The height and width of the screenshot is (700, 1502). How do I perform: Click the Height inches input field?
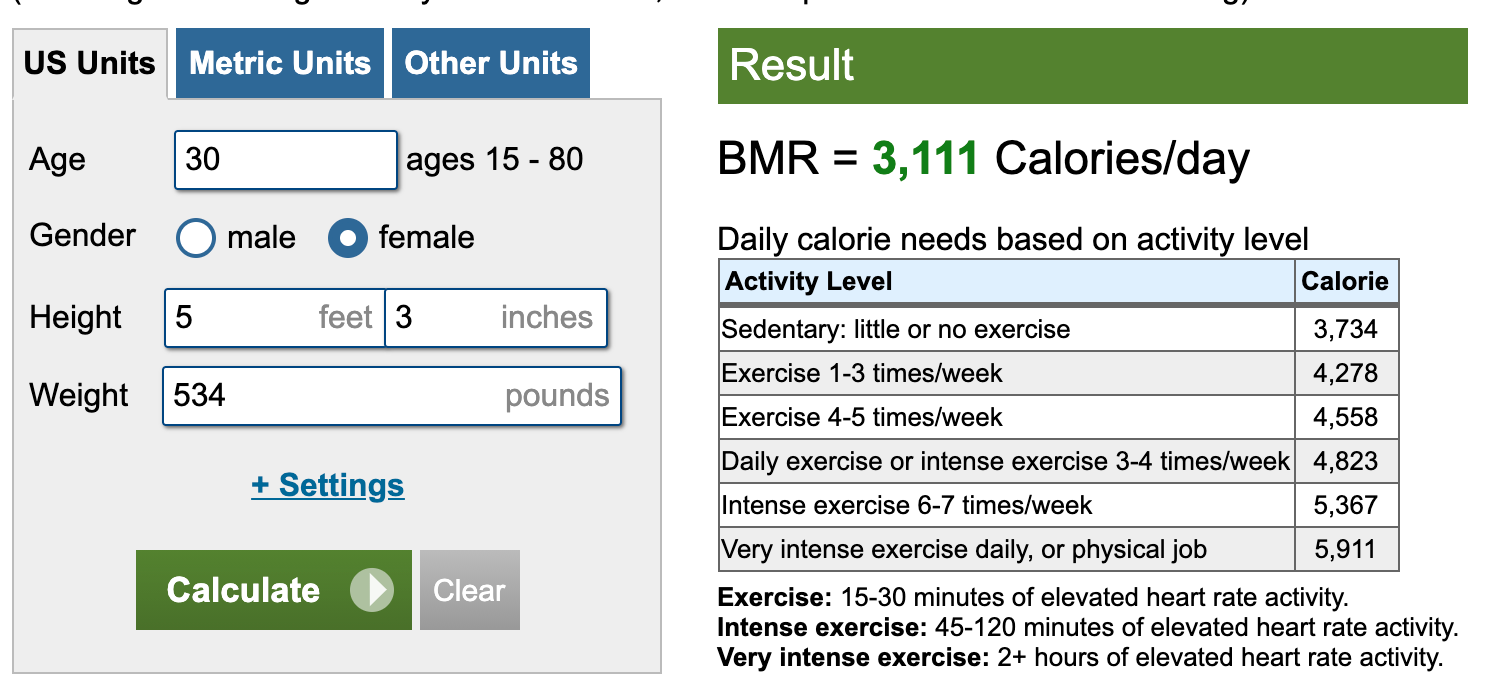point(496,318)
